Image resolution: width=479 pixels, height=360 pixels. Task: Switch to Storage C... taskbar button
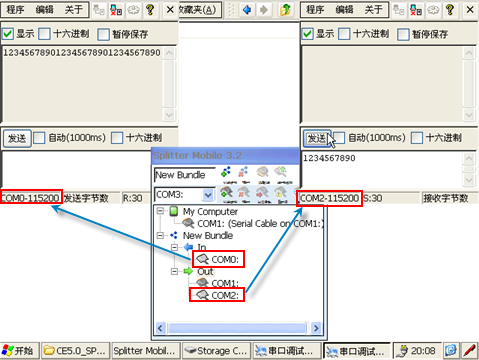pyautogui.click(x=216, y=351)
